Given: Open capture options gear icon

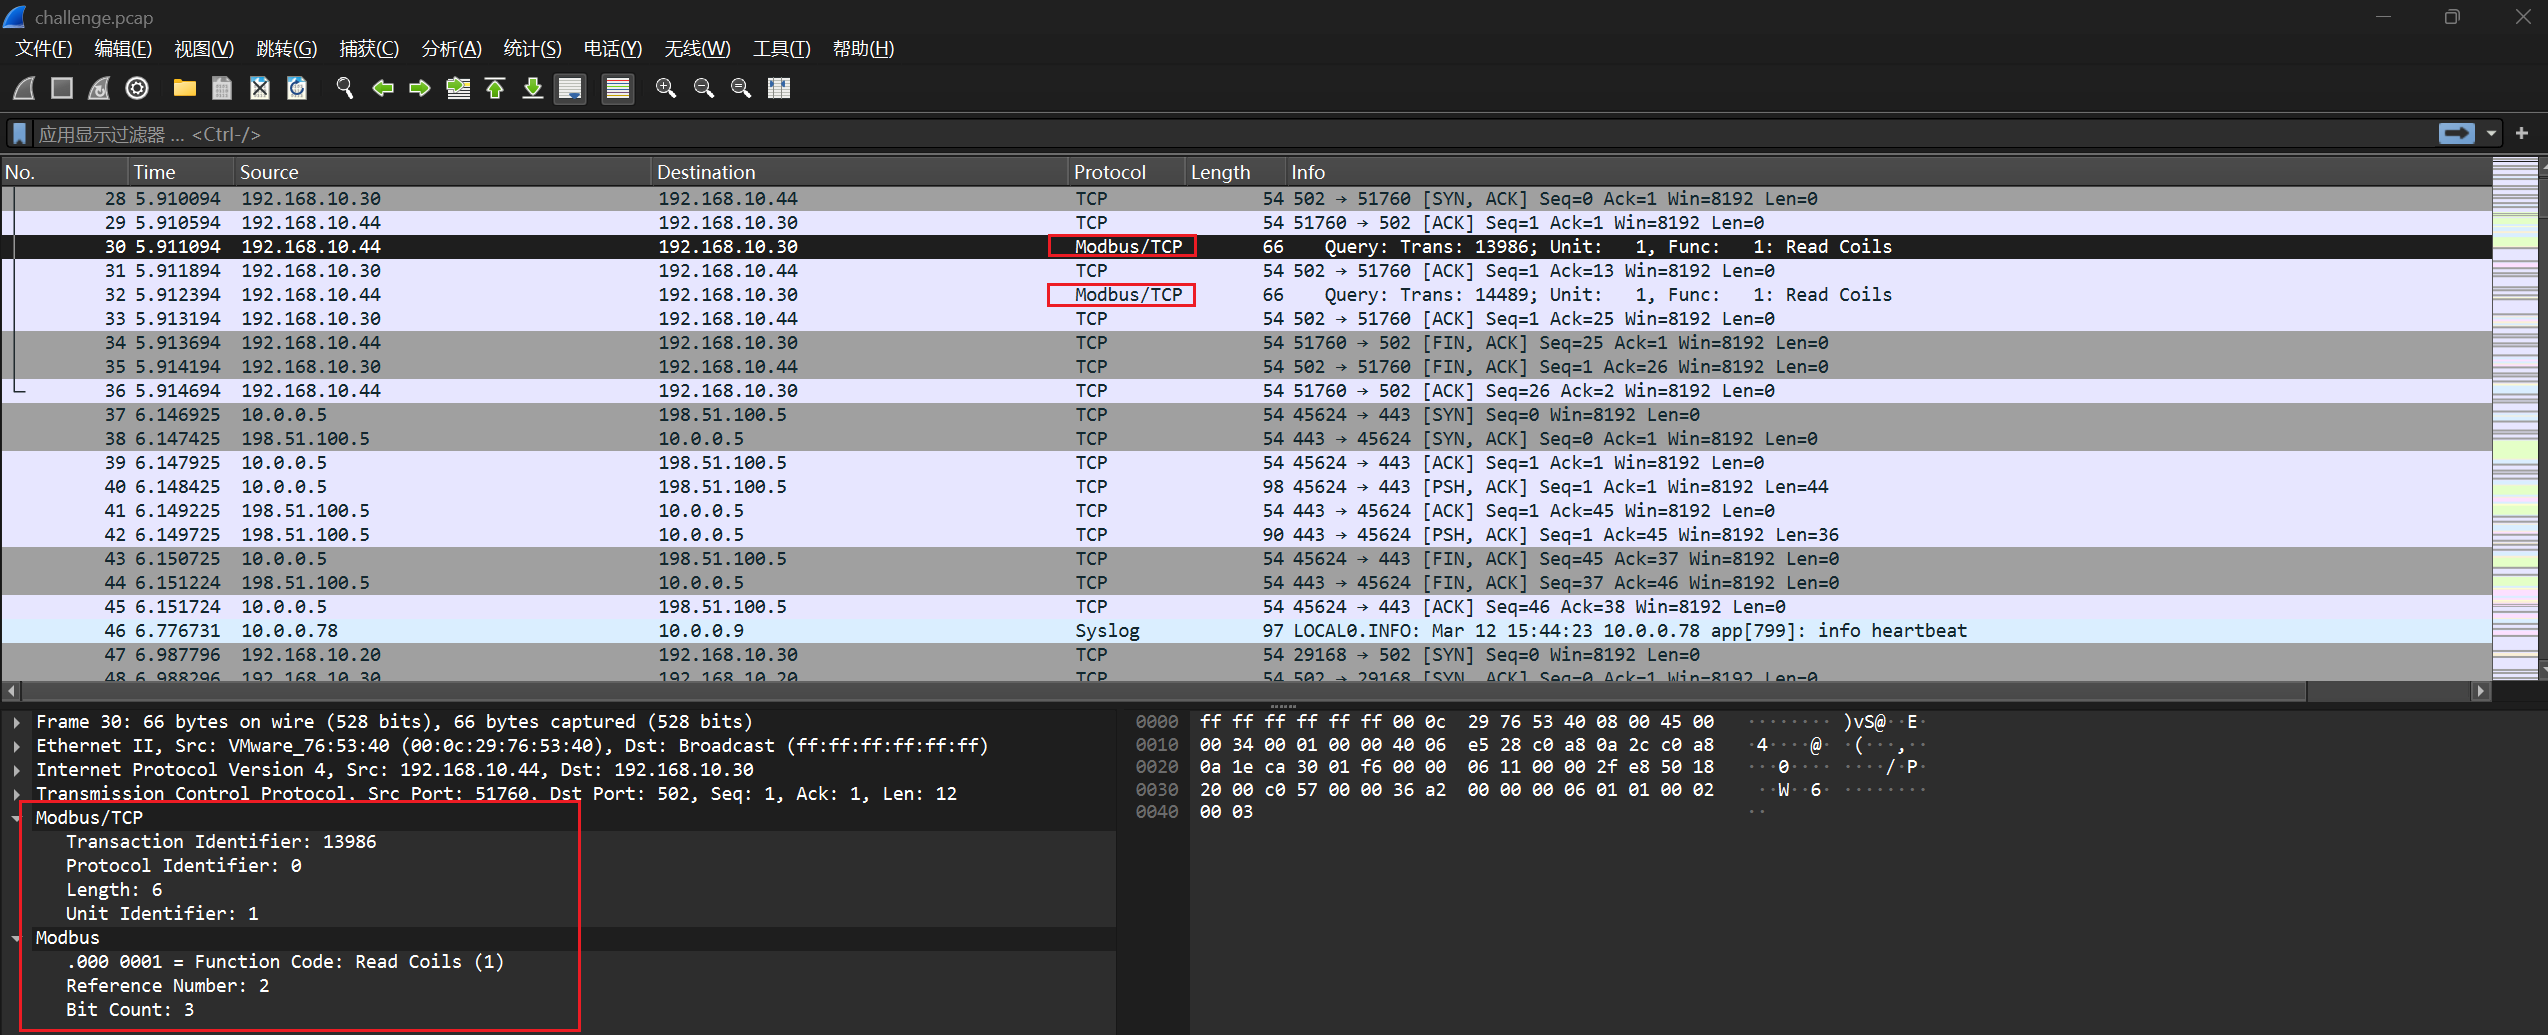Looking at the screenshot, I should tap(137, 89).
